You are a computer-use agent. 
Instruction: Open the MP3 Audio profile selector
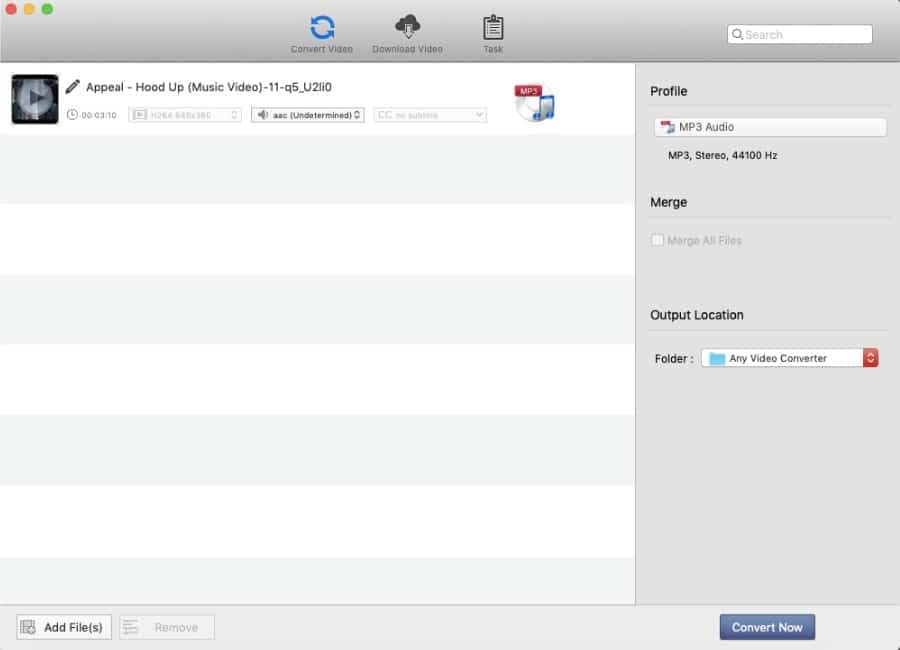point(770,127)
